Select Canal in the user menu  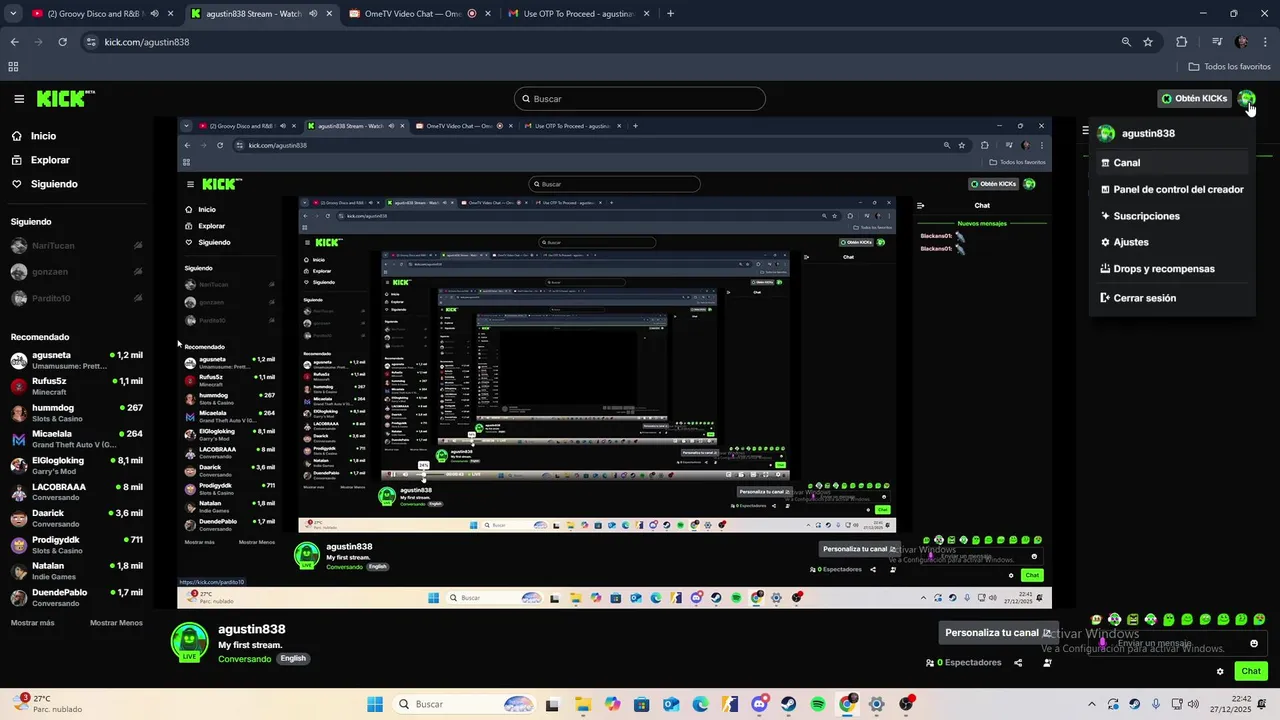(1170, 163)
